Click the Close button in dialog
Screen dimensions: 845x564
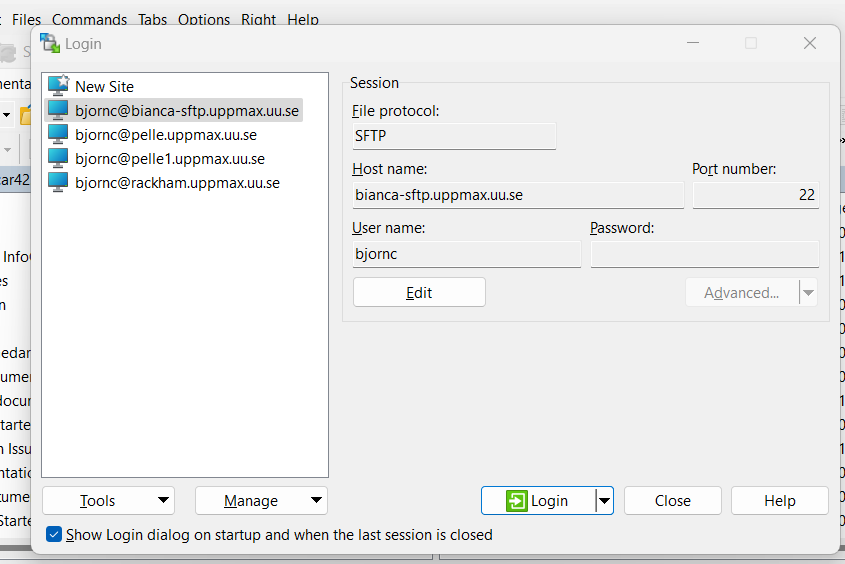coord(673,501)
